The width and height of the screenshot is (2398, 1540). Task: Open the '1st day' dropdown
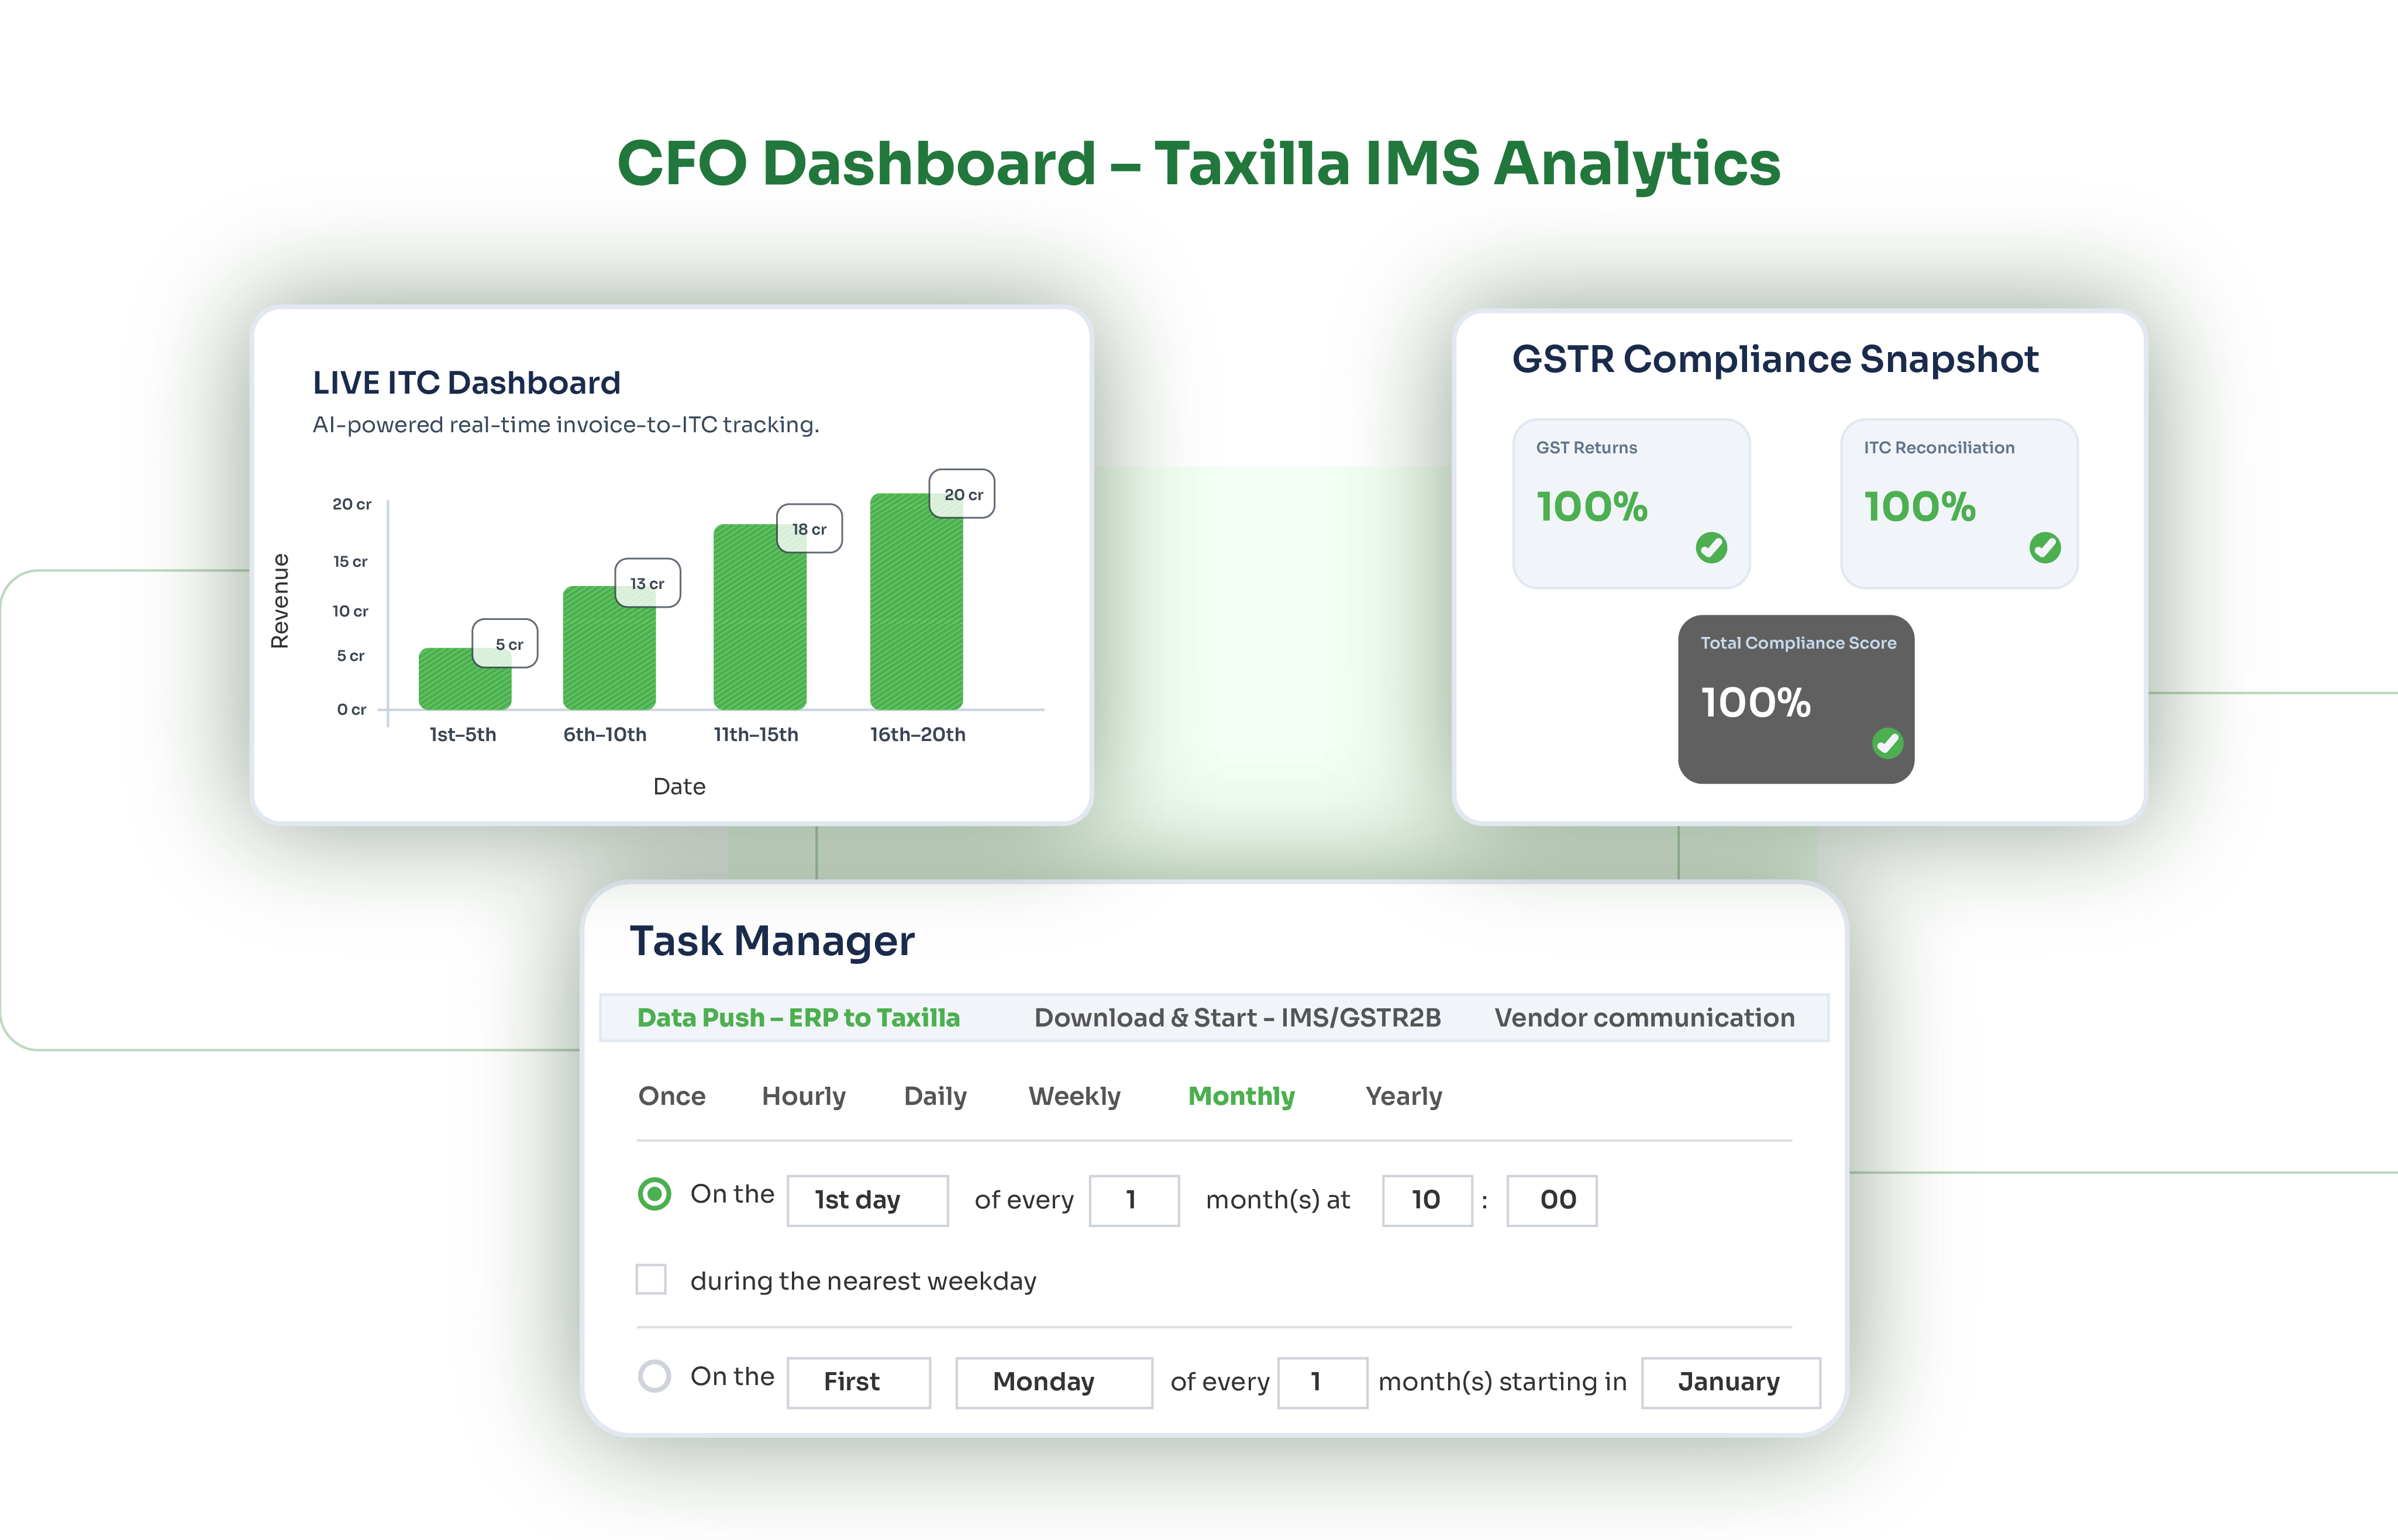(x=867, y=1200)
